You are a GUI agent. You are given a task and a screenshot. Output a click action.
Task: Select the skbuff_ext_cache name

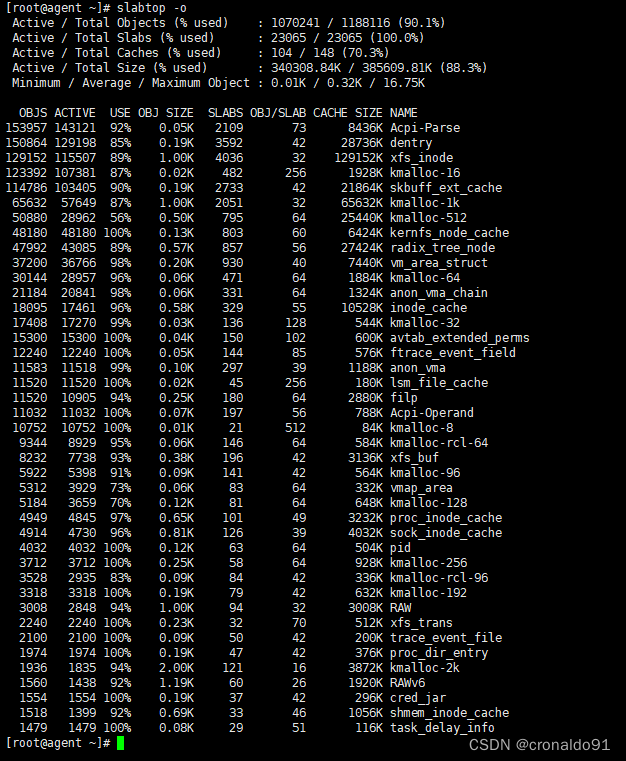click(445, 188)
